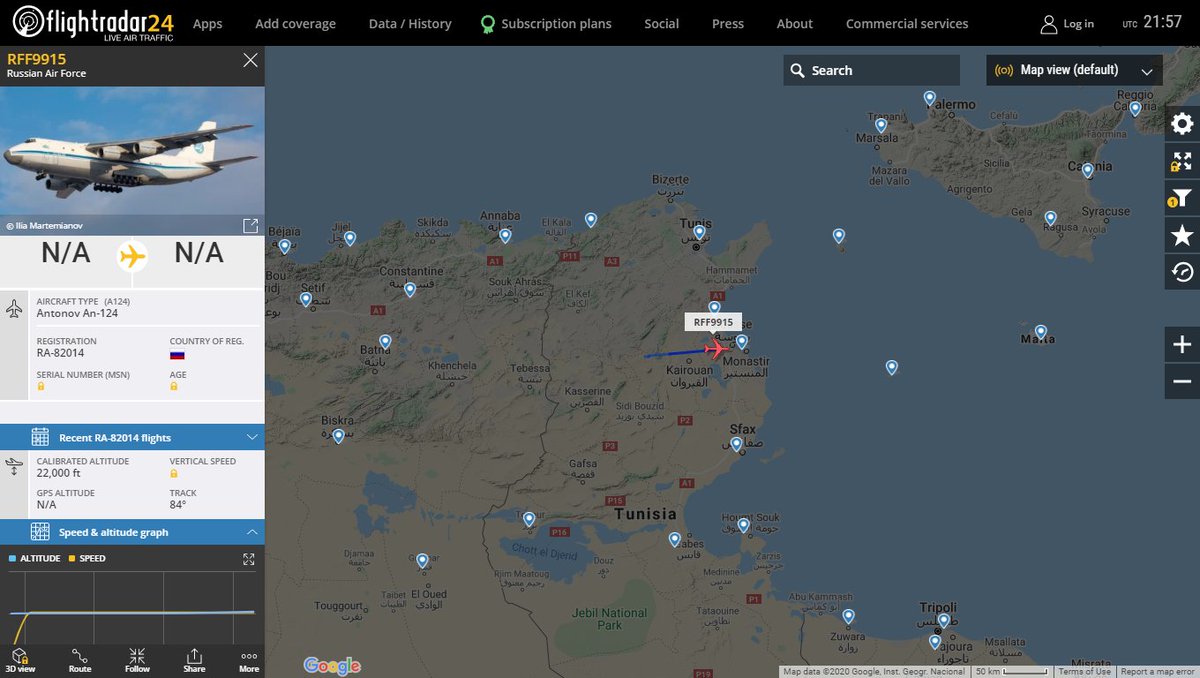Open the flight filters funnel icon
Screen dimensions: 1200x678
[1182, 198]
